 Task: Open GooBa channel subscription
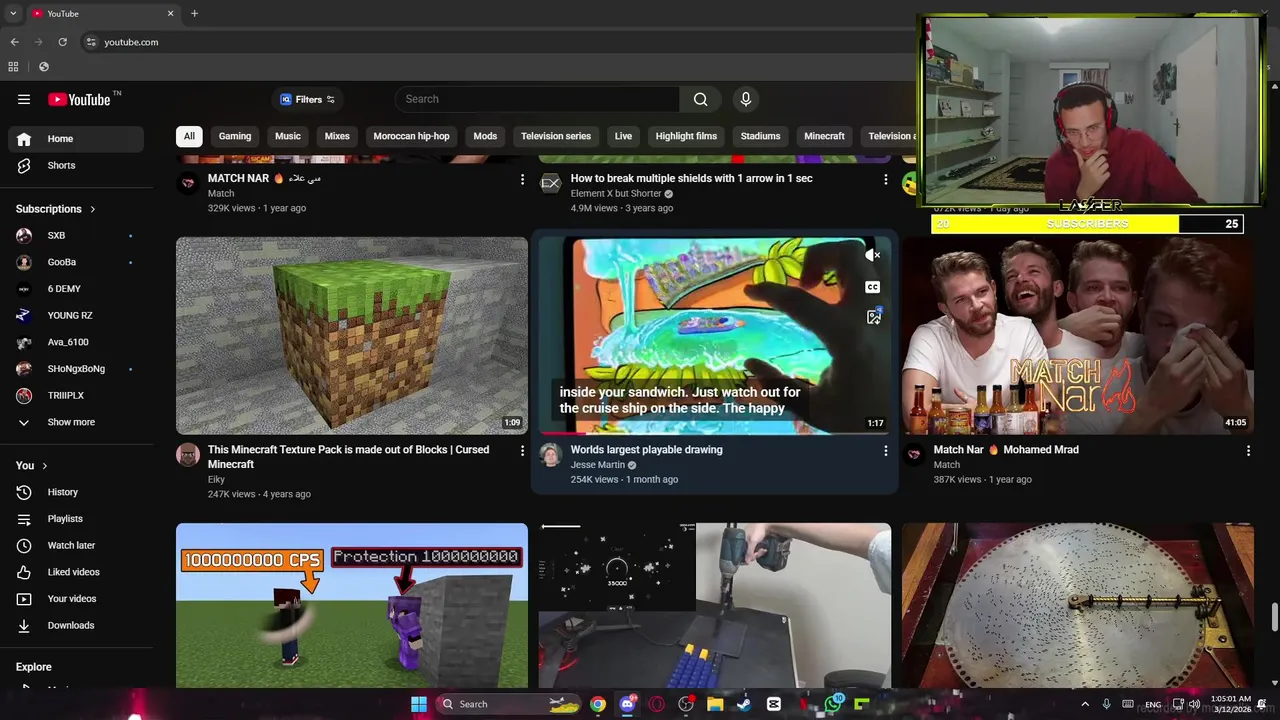pos(76,262)
